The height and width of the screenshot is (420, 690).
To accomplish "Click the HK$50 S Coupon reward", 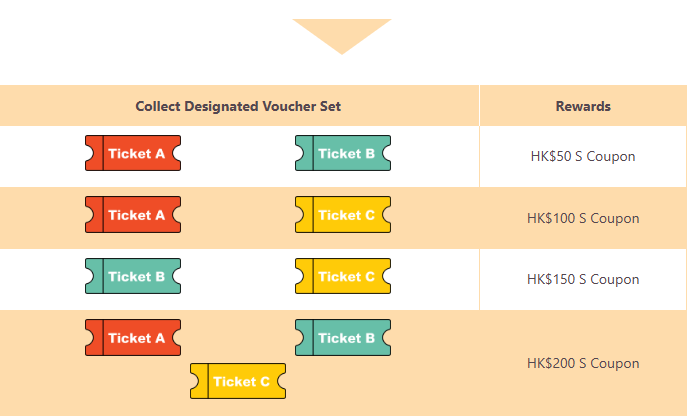I will (x=583, y=156).
